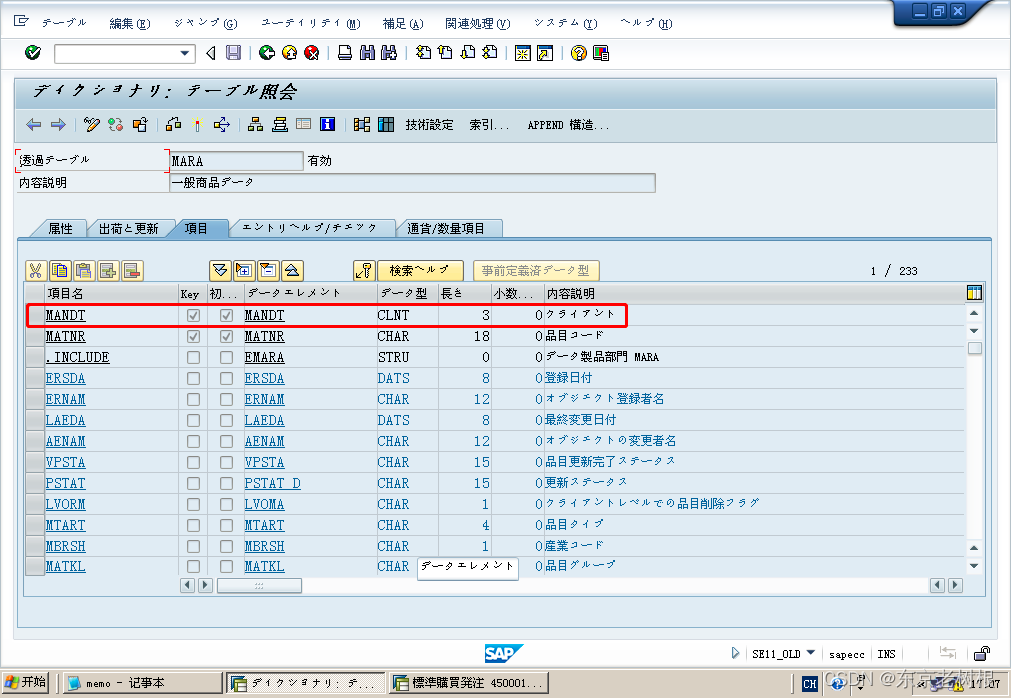
Task: Click the MARA table name field
Action: (x=236, y=160)
